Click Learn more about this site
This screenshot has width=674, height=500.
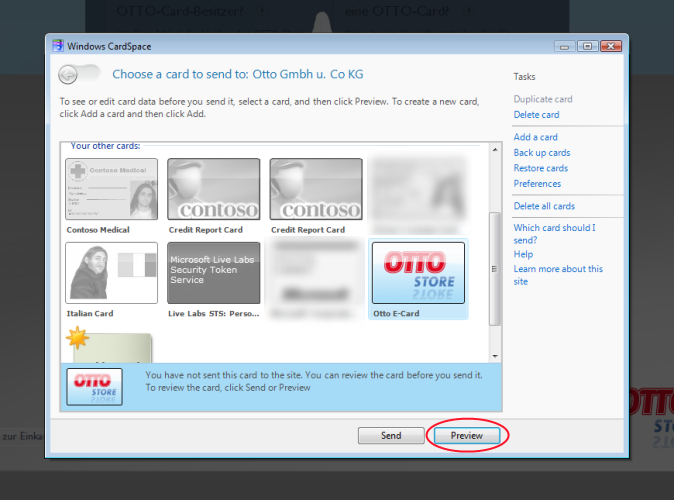[558, 275]
